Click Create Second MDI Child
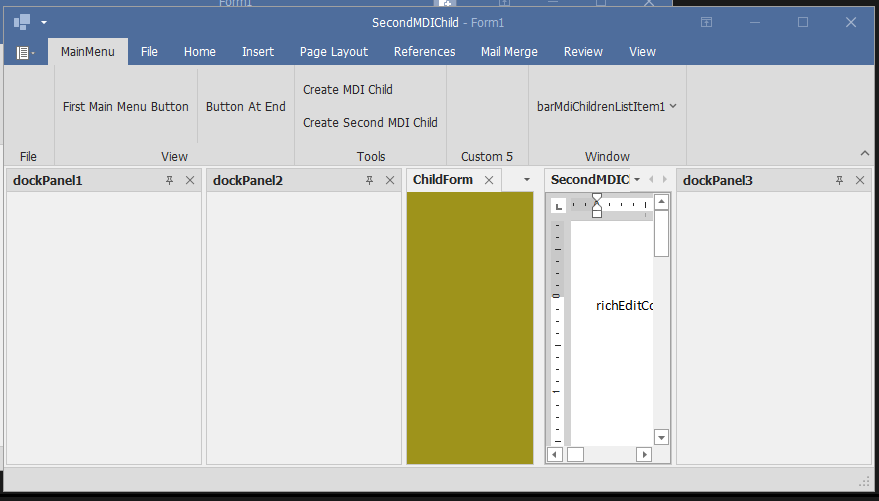This screenshot has width=879, height=501. 370,123
